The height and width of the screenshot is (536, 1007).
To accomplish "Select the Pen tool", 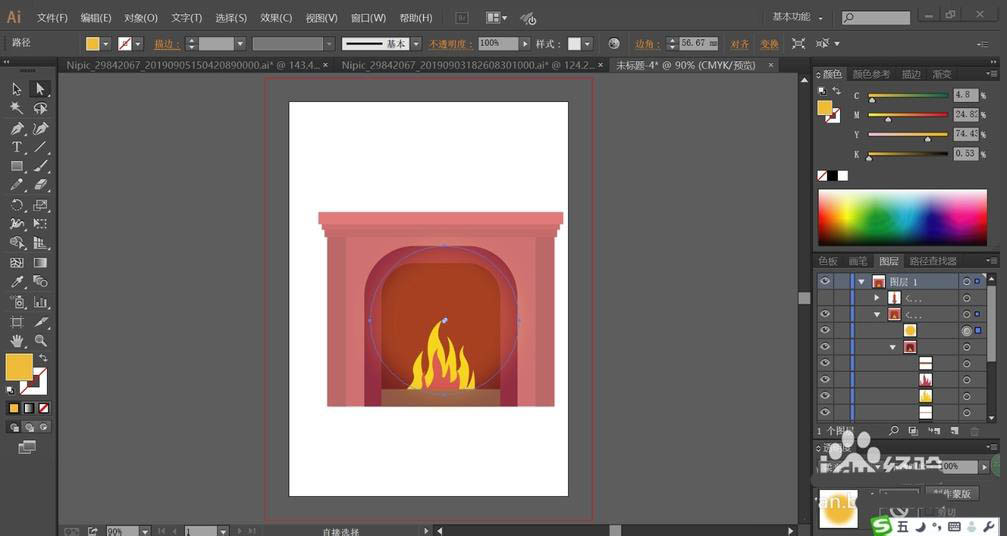I will pyautogui.click(x=17, y=128).
